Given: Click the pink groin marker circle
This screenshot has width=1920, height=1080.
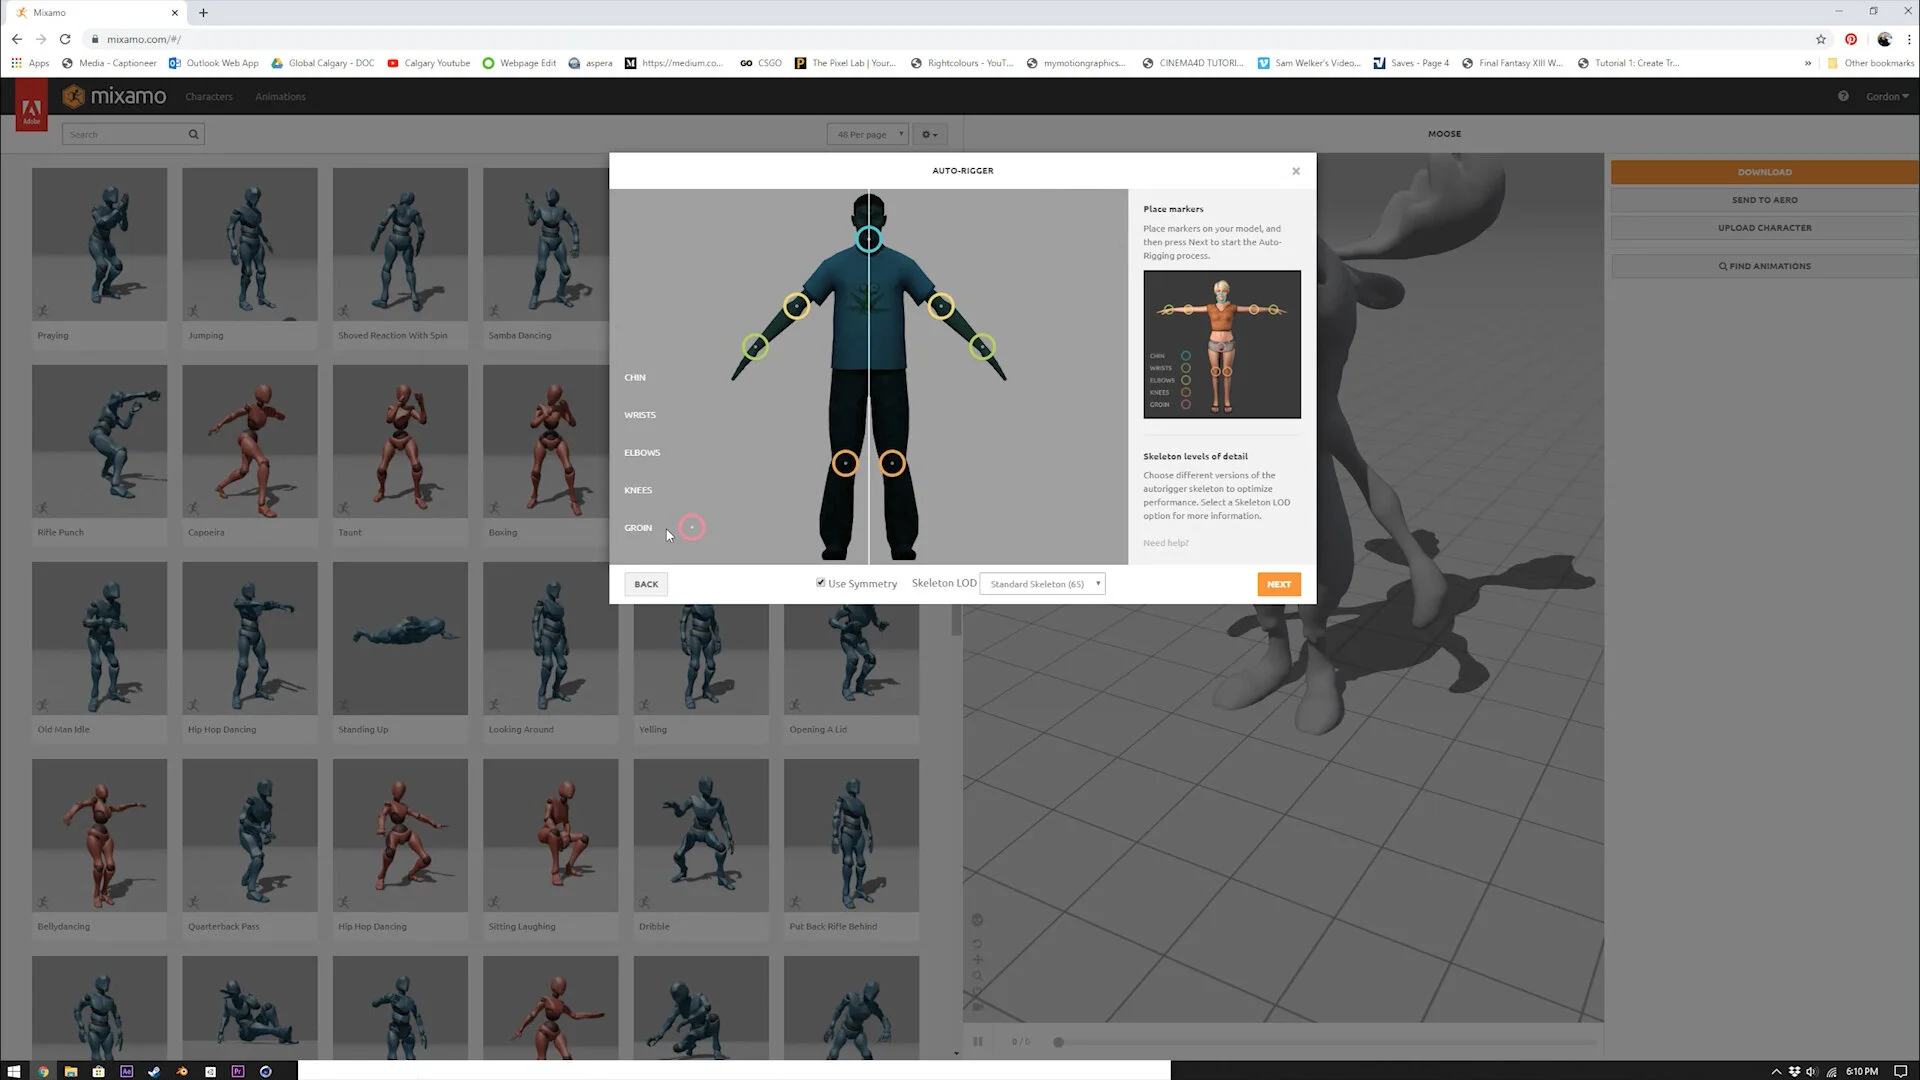Looking at the screenshot, I should point(691,527).
